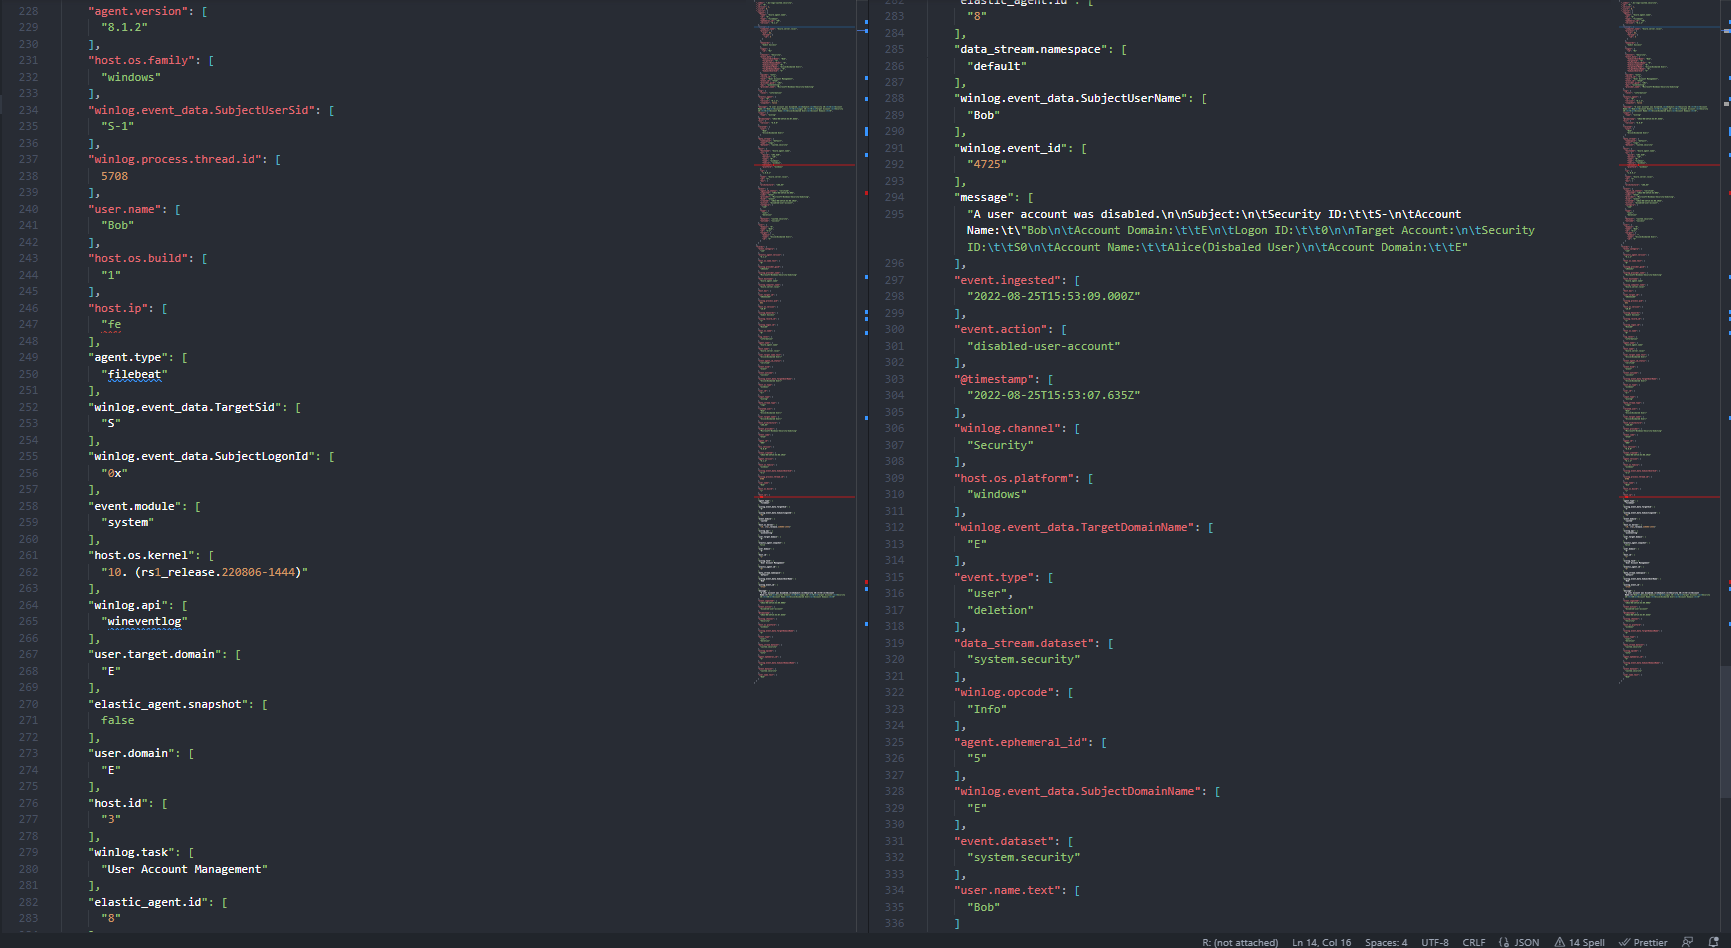Image resolution: width=1731 pixels, height=948 pixels.
Task: Click the "agent.ephemeral_id" key
Action: coord(1021,743)
